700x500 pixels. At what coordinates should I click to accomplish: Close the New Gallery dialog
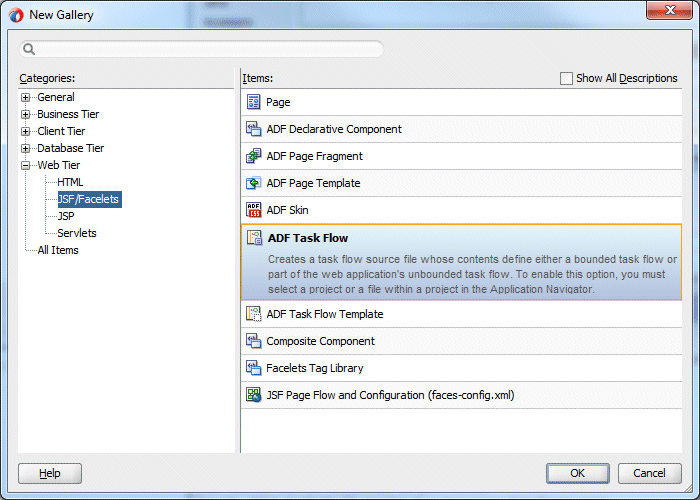(x=669, y=10)
